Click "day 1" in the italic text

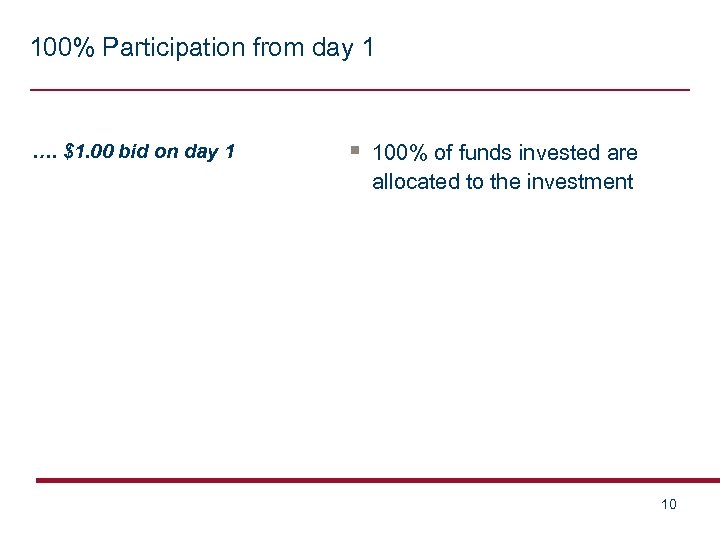point(210,152)
